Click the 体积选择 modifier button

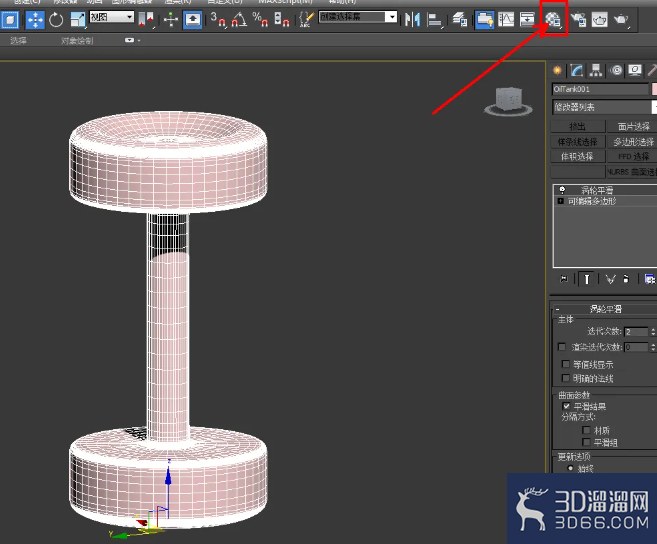point(577,156)
